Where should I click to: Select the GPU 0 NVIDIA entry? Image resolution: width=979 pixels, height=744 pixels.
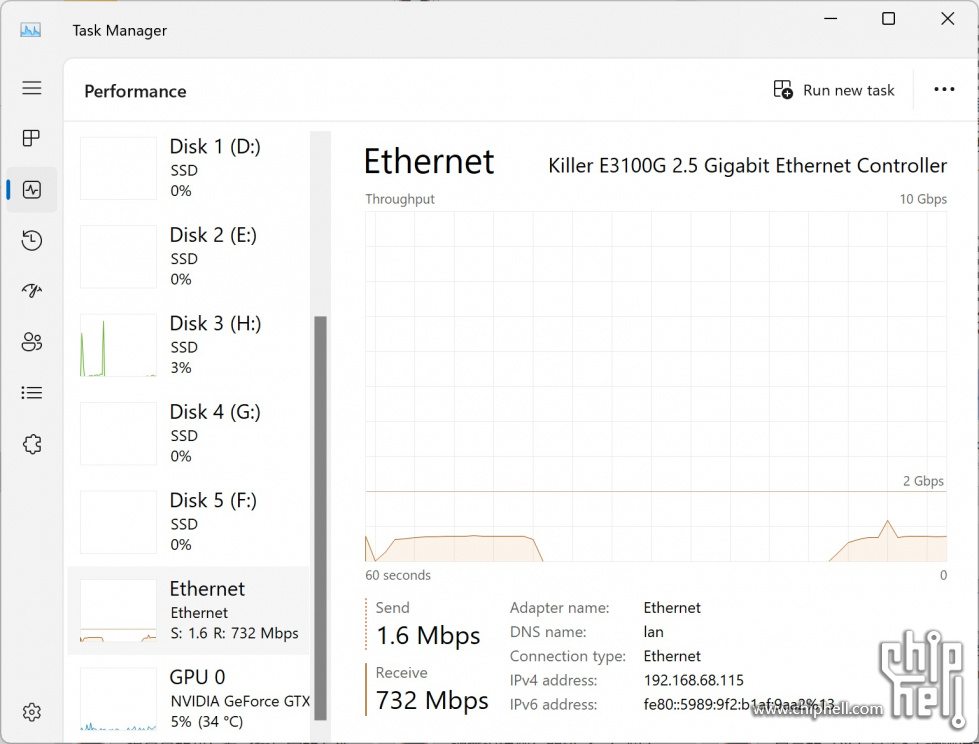click(x=190, y=698)
